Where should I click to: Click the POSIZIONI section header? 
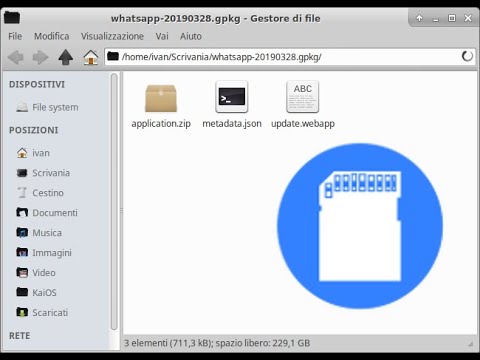point(34,130)
